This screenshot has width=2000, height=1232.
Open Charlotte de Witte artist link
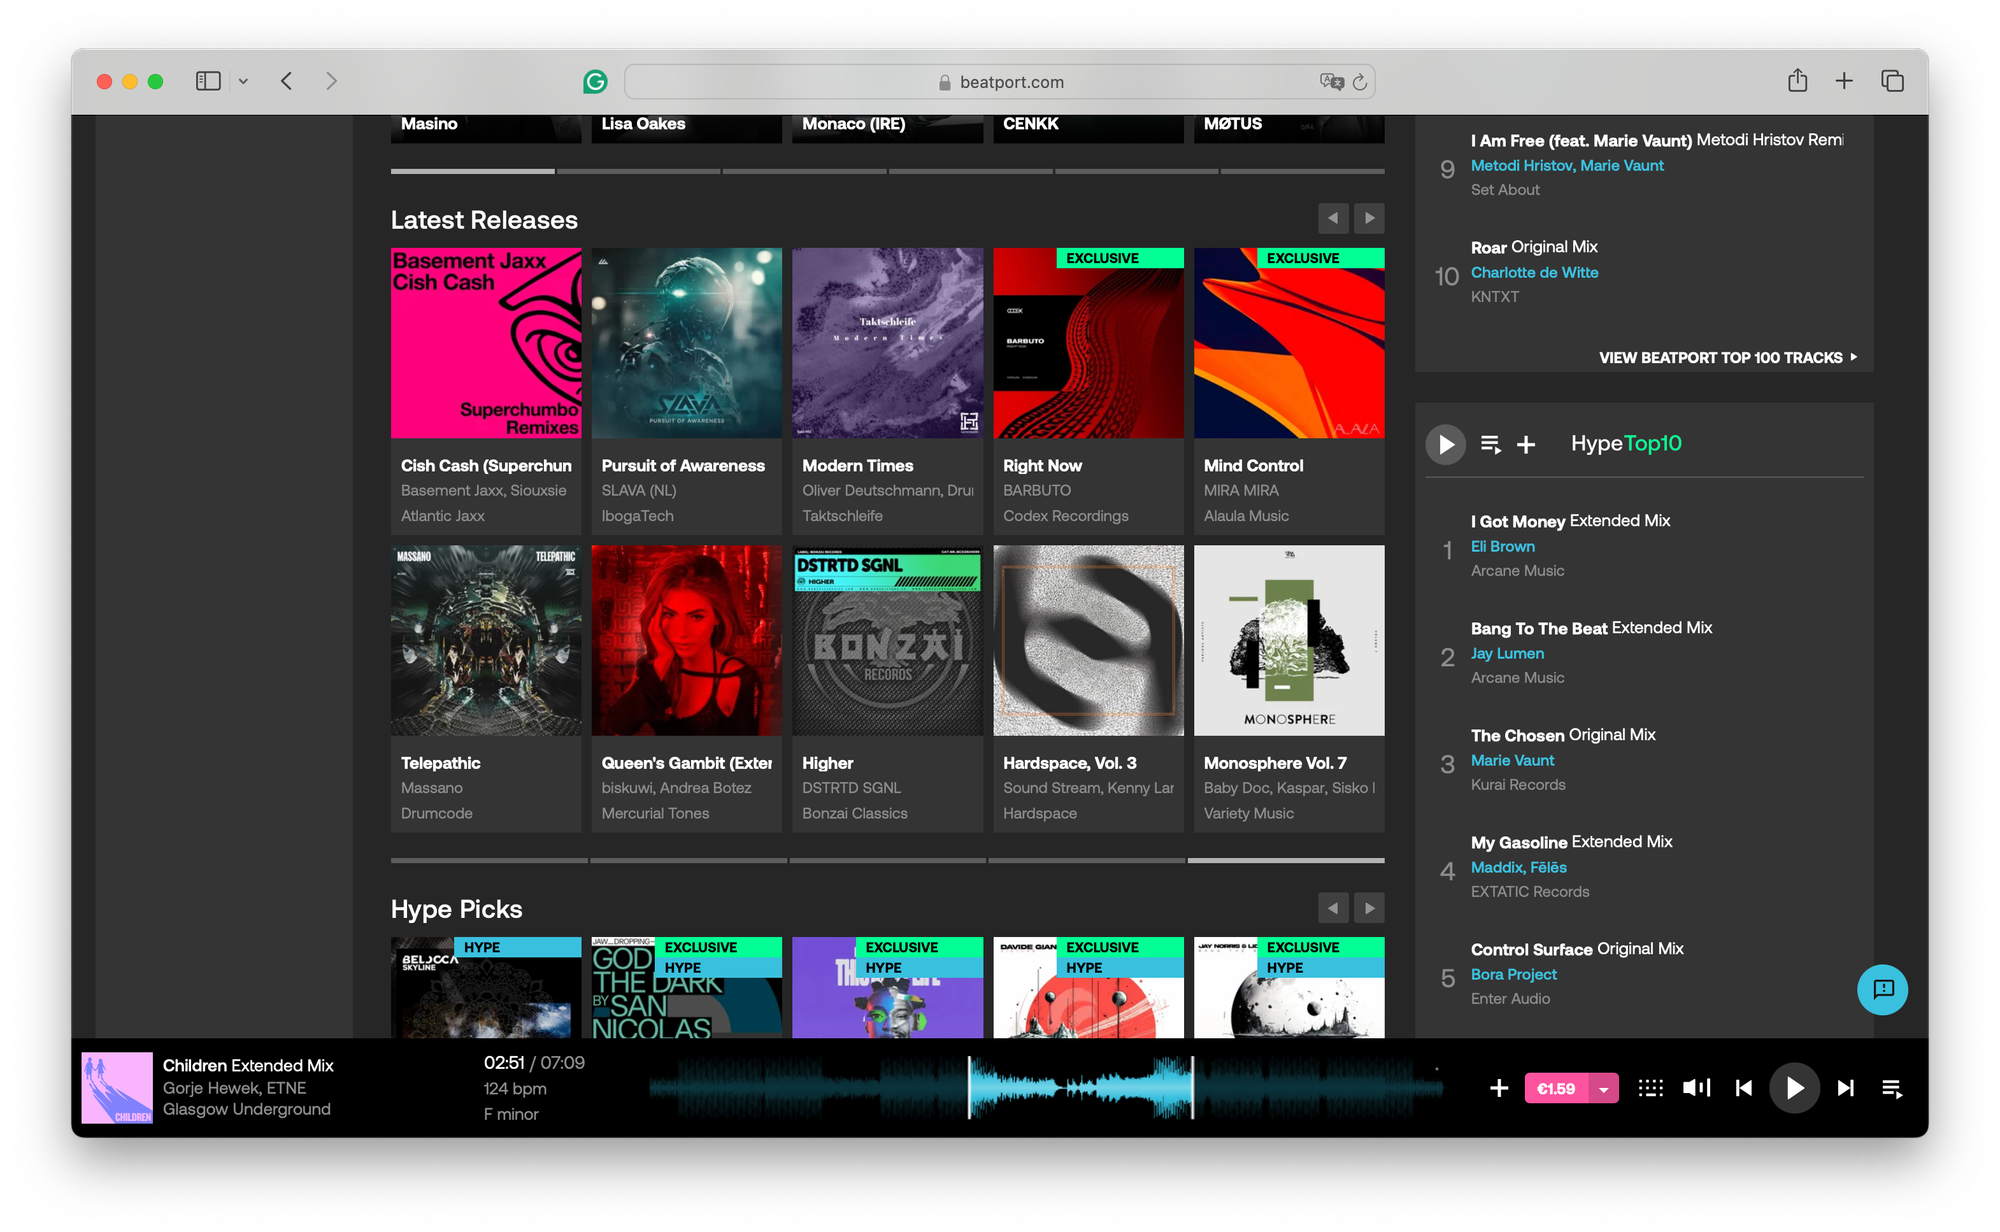1534,272
